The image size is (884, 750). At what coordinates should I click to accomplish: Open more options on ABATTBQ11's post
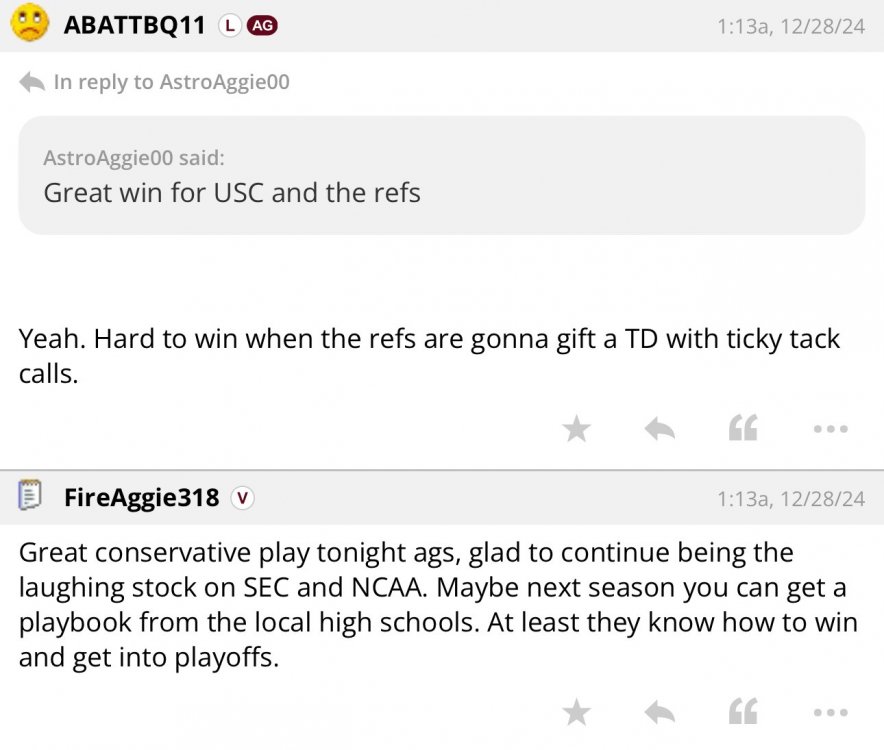830,429
